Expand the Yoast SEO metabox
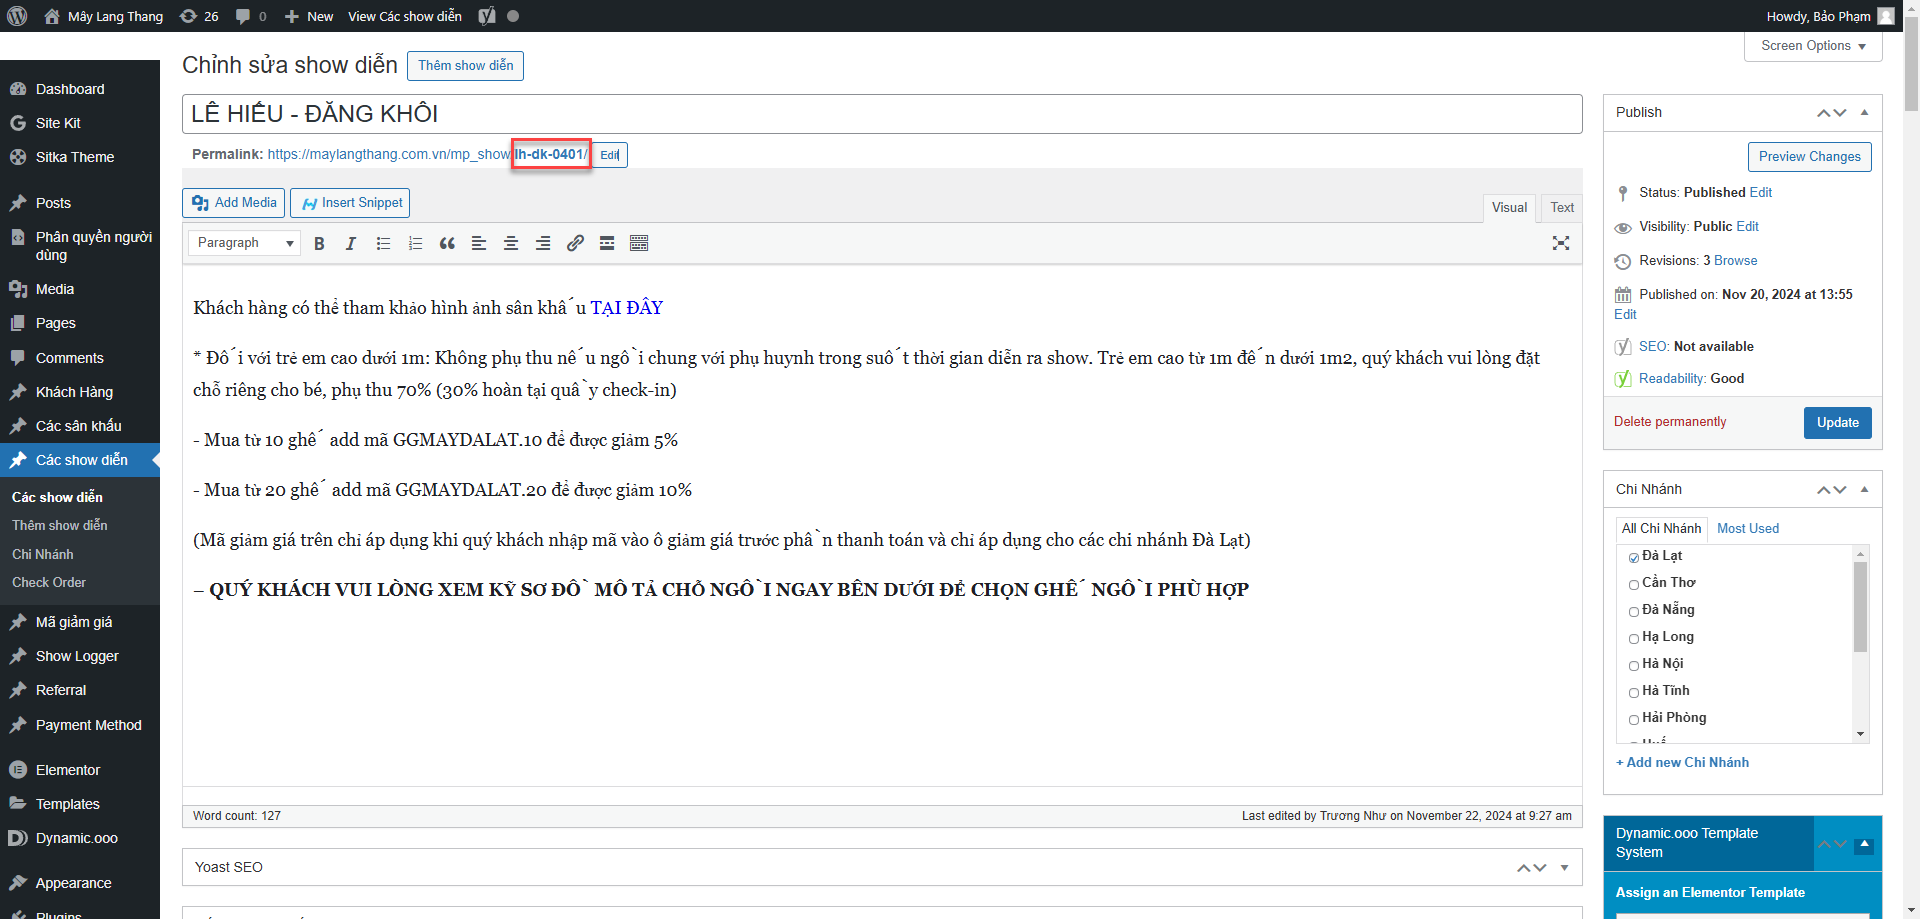This screenshot has width=1920, height=919. click(1564, 868)
